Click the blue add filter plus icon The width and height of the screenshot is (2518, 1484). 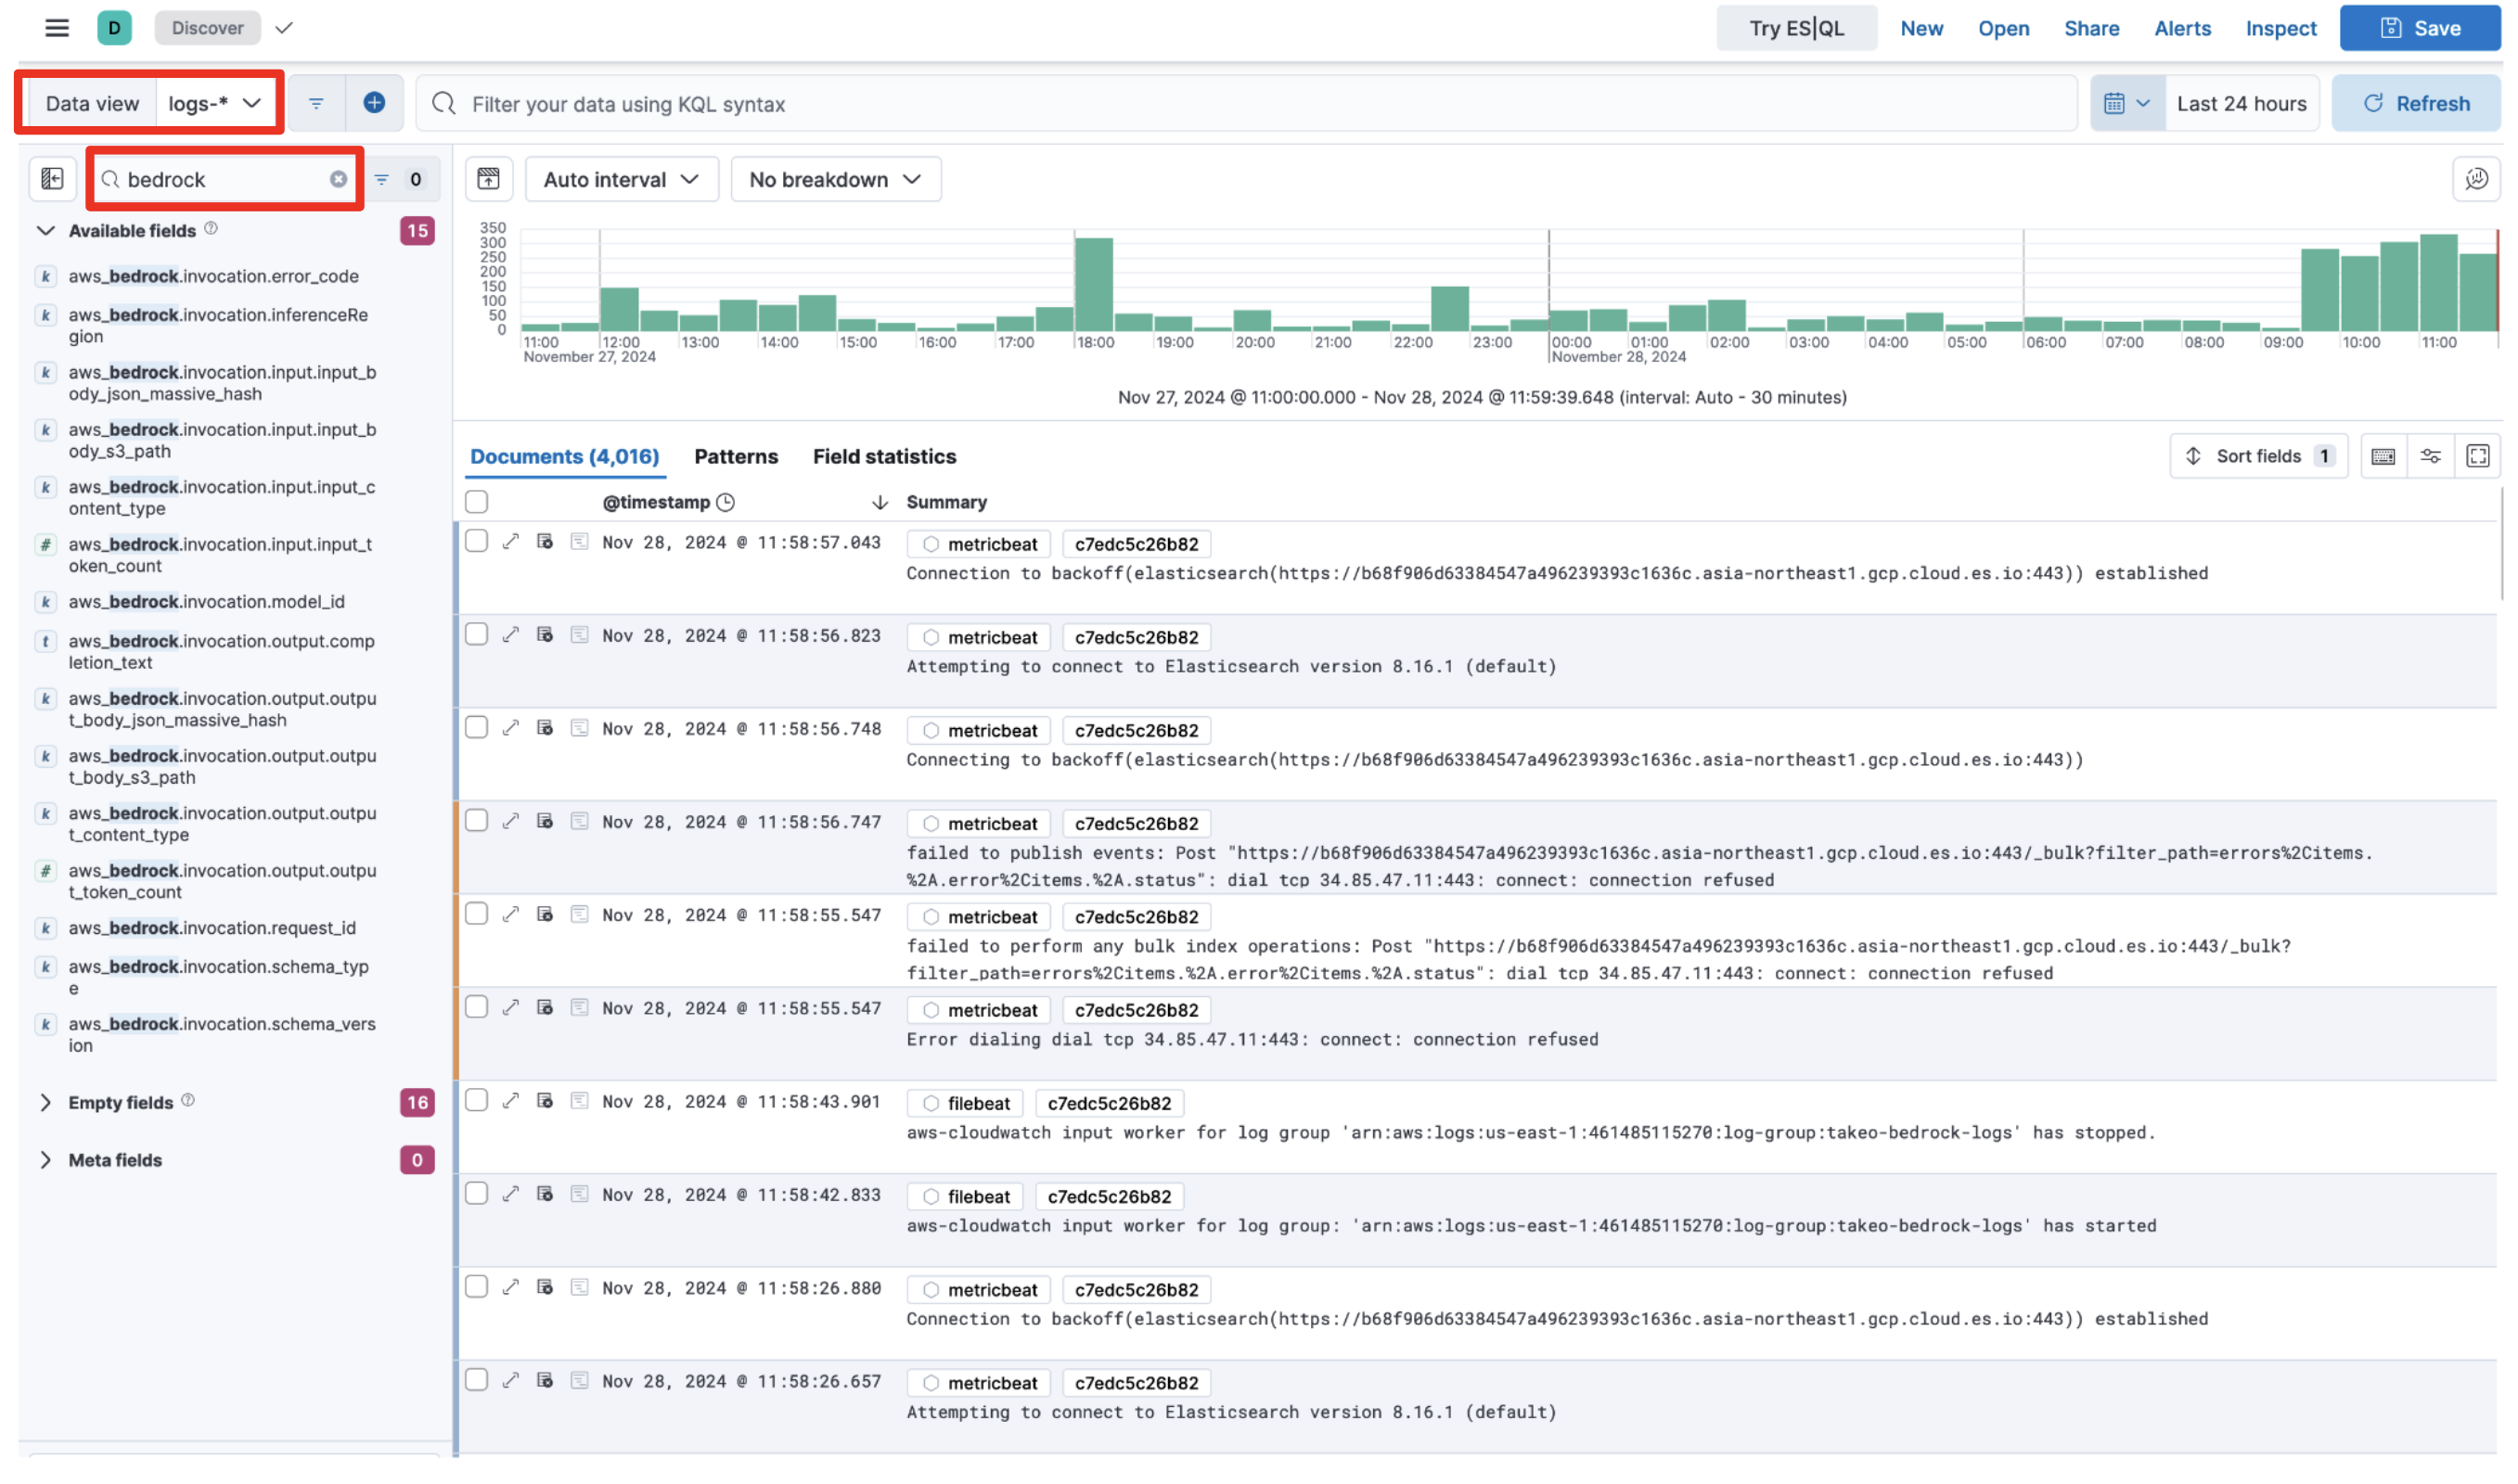[374, 103]
